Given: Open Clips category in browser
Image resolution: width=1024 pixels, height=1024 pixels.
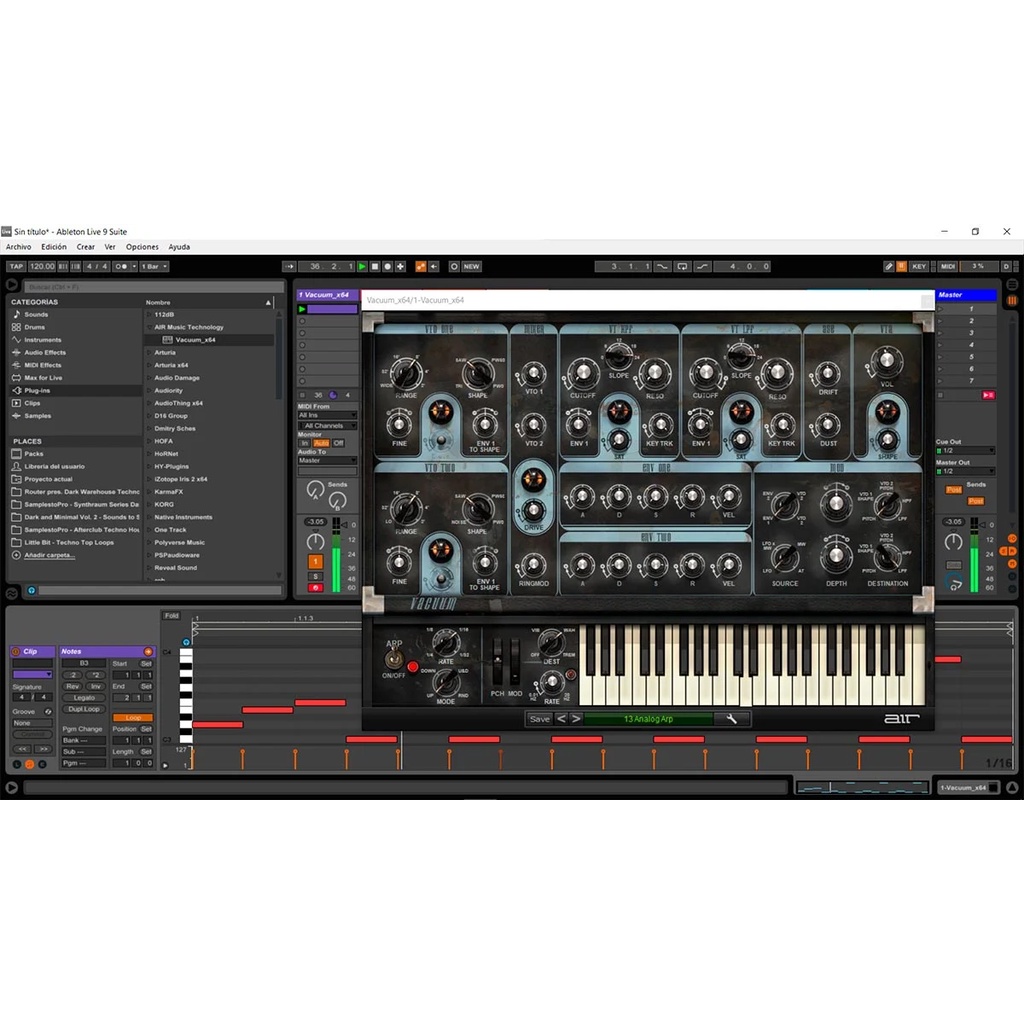Looking at the screenshot, I should point(32,404).
